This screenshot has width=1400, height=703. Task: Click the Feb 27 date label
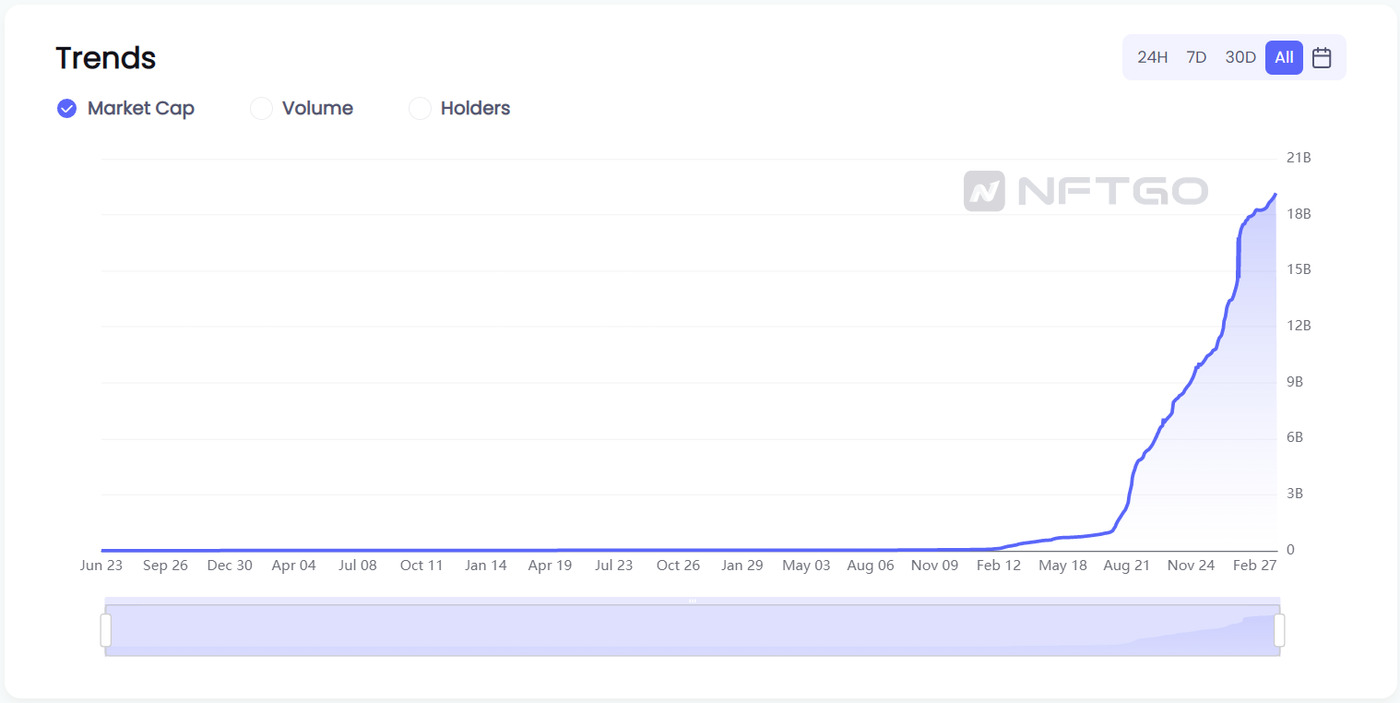click(x=1254, y=565)
